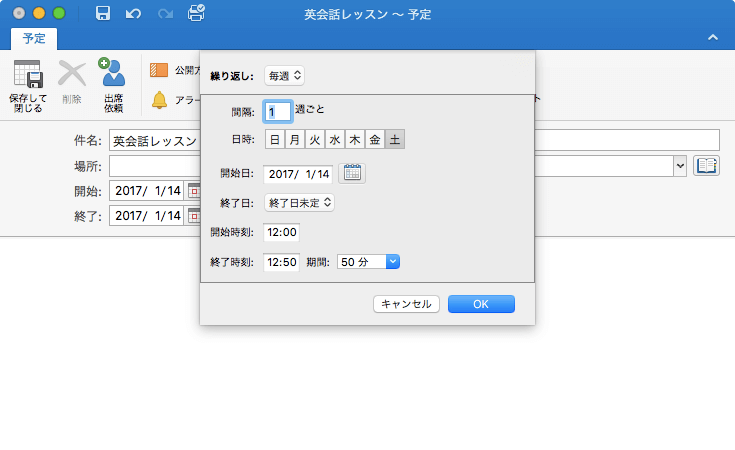Open the calendar picker beside 開始日
This screenshot has width=735, height=450.
point(352,173)
